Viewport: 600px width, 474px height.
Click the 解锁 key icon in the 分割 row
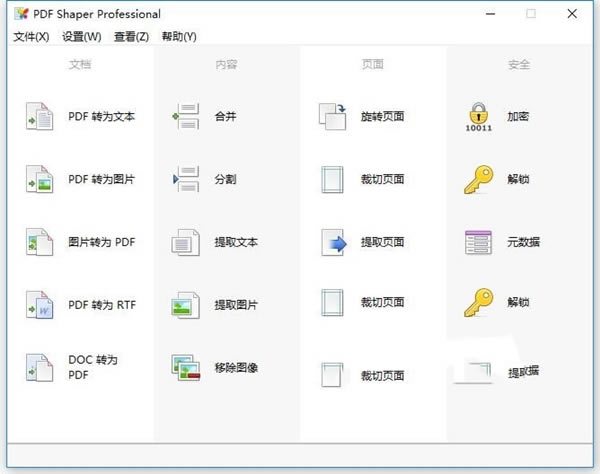click(478, 179)
